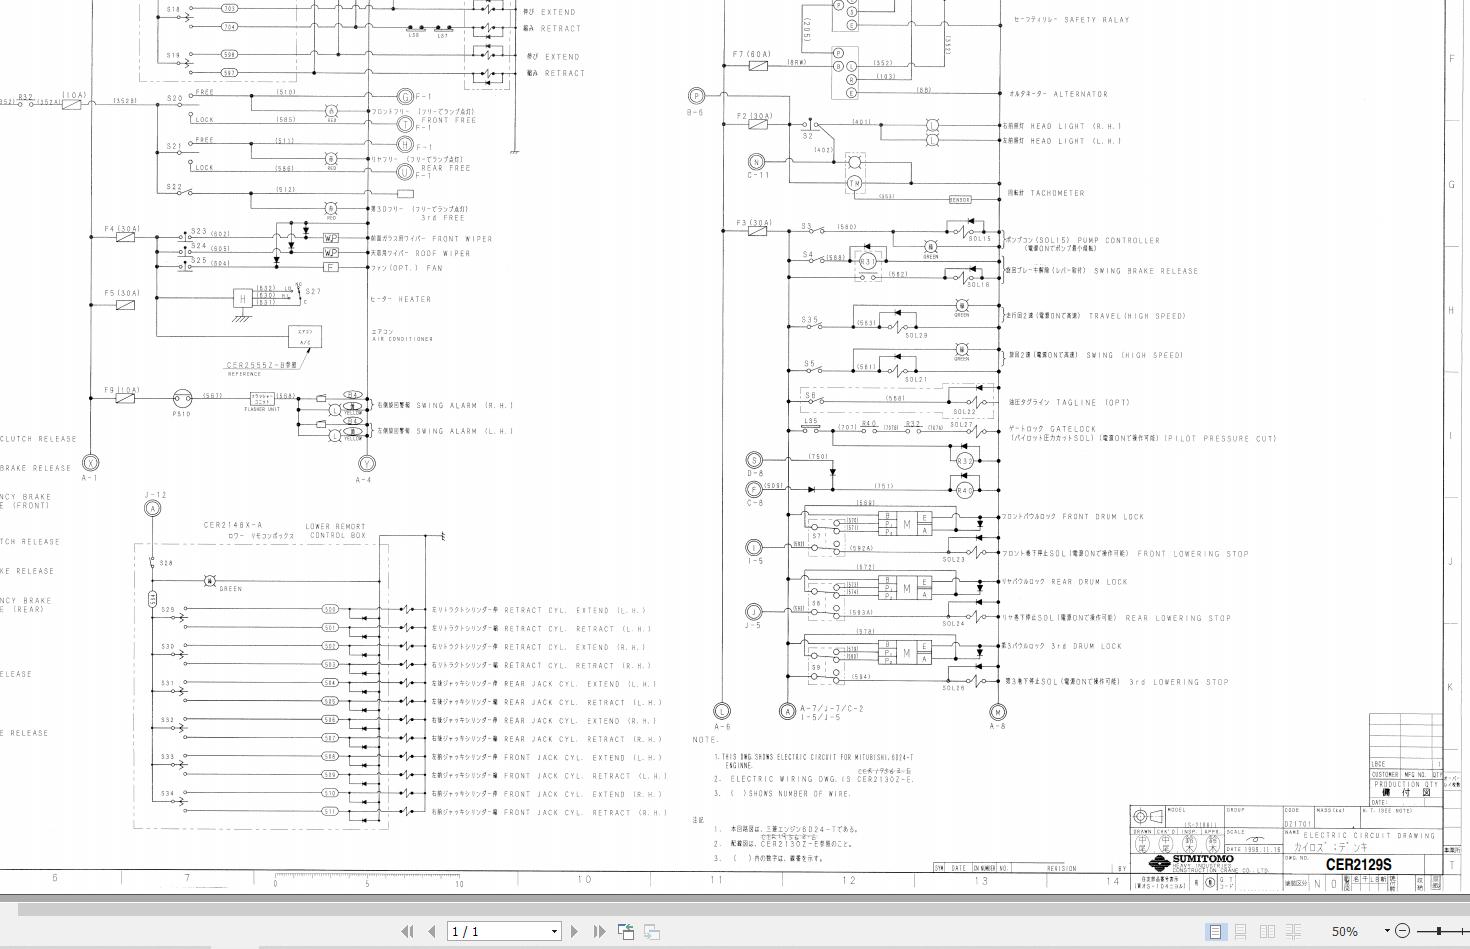Go to the first page
The height and width of the screenshot is (949, 1470).
coord(407,931)
